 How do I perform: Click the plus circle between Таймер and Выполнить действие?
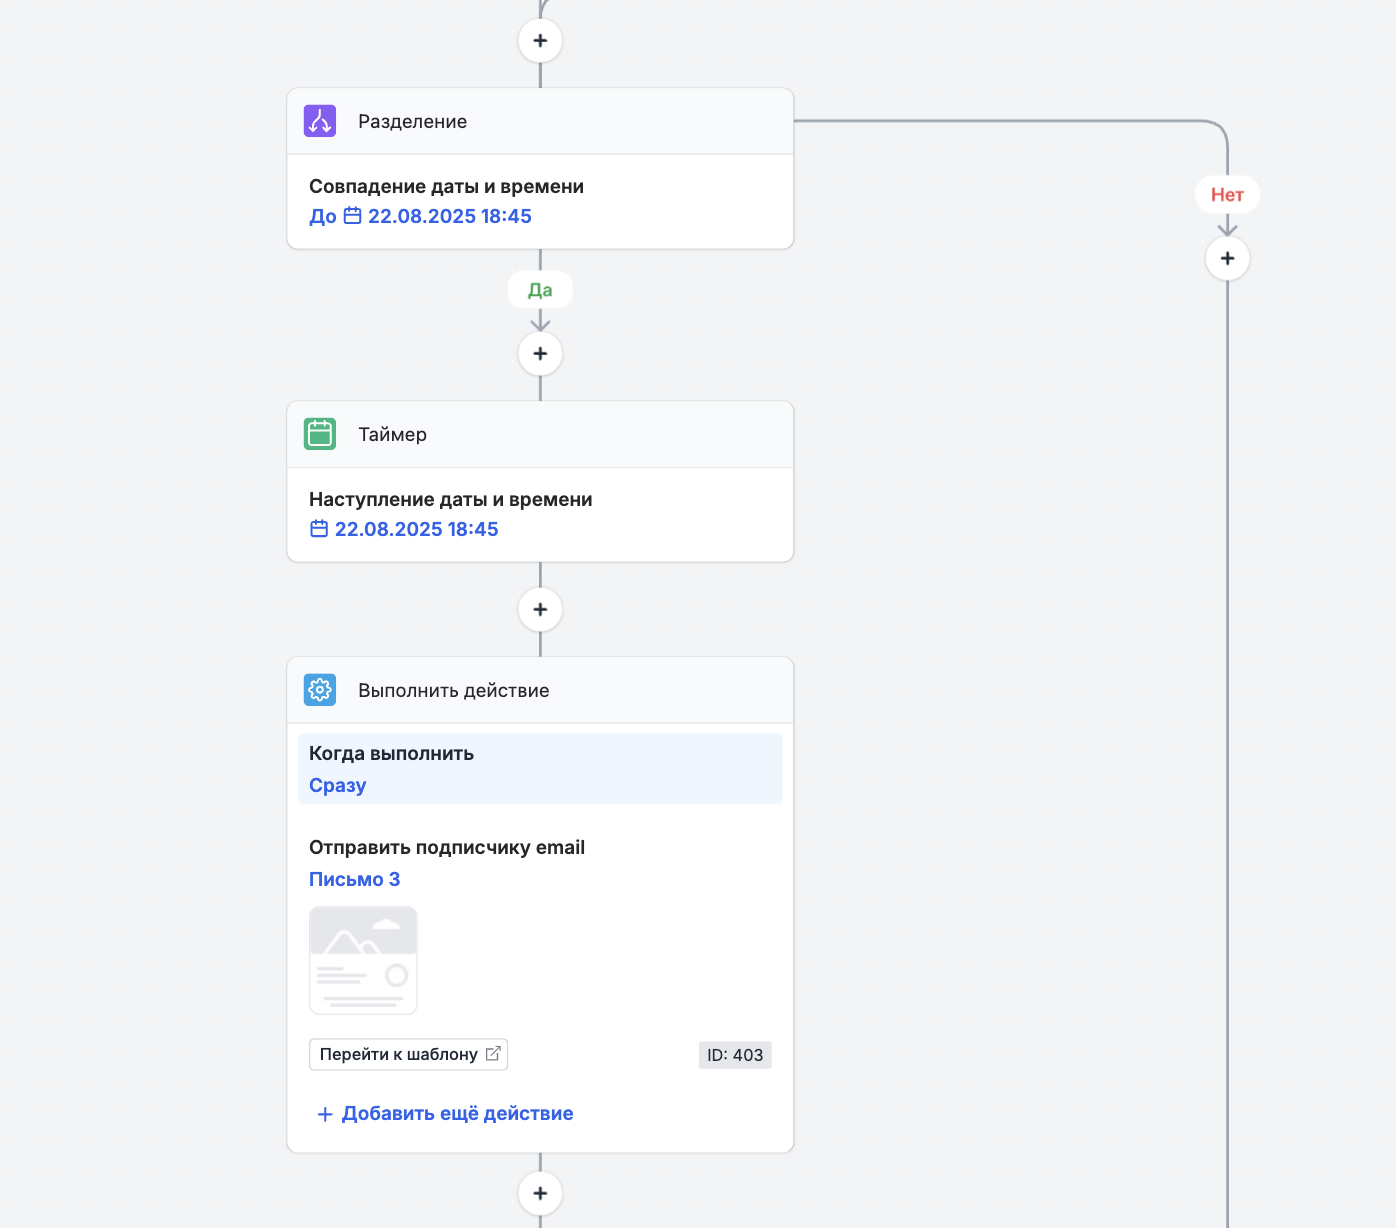click(x=540, y=609)
